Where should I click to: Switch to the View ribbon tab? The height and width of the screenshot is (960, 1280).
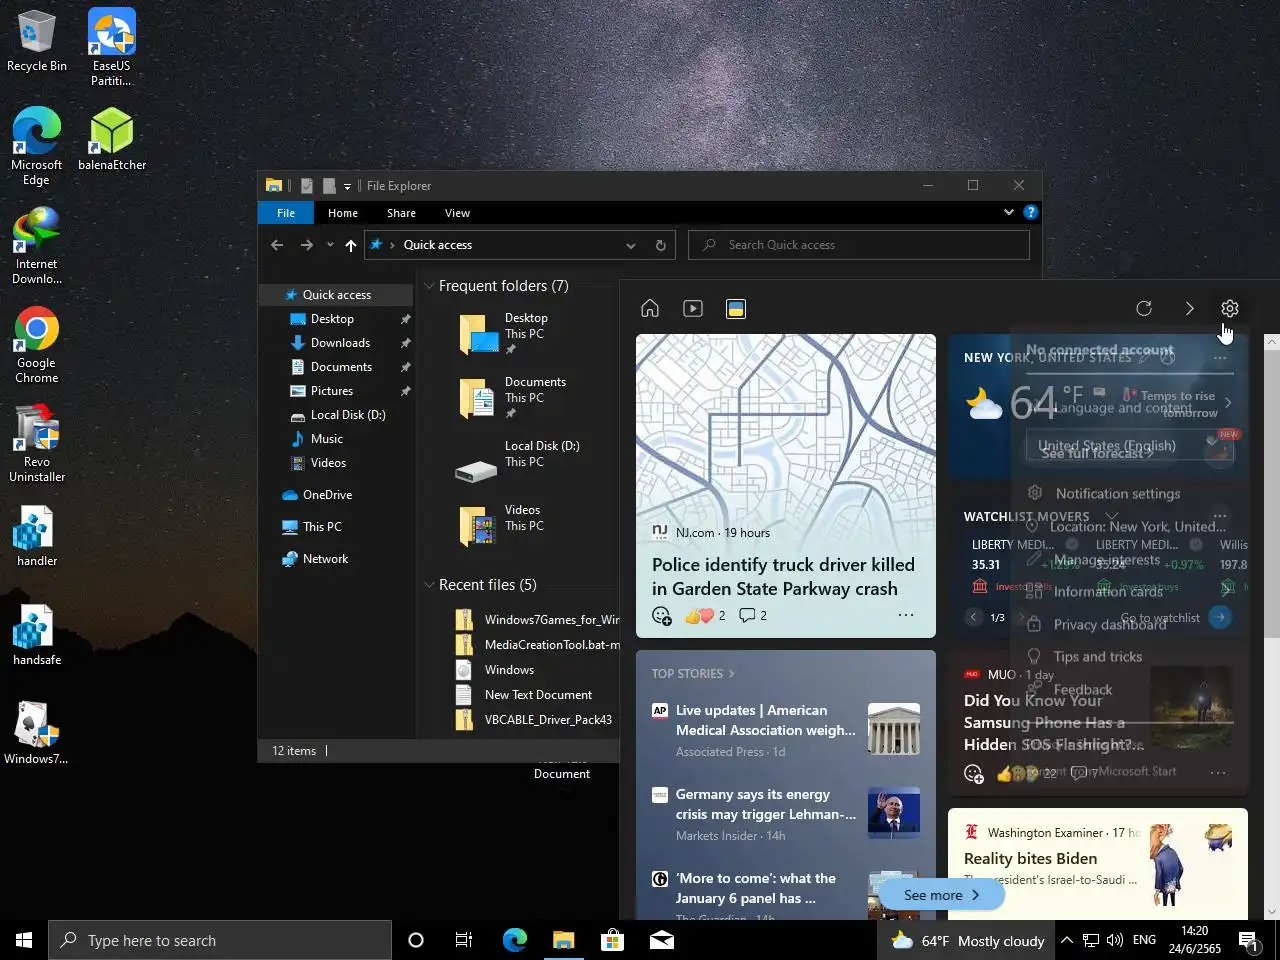(x=457, y=213)
